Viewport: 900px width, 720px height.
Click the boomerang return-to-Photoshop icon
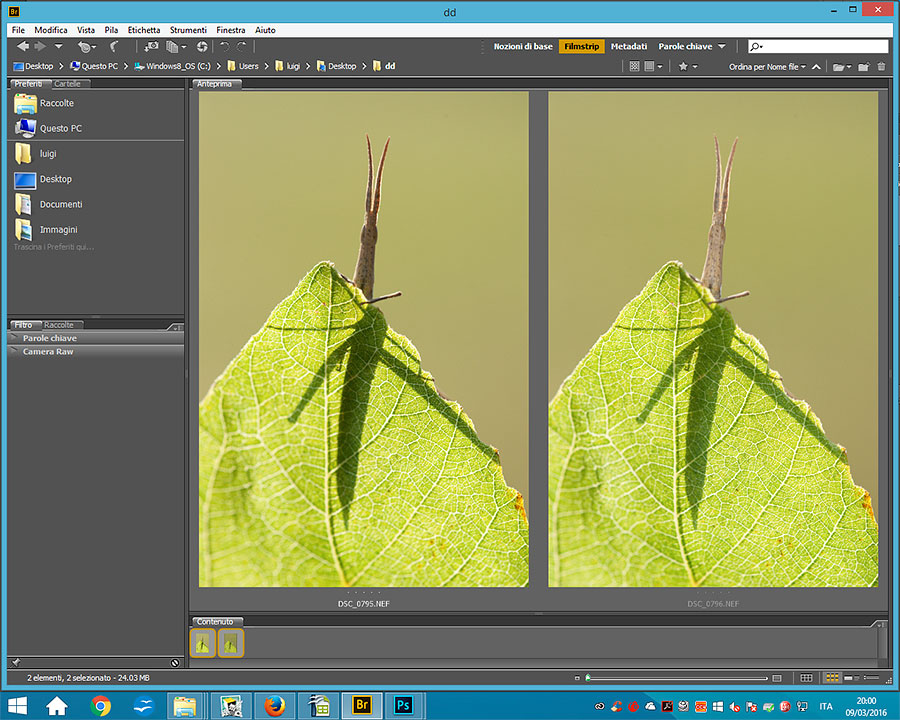coord(114,47)
